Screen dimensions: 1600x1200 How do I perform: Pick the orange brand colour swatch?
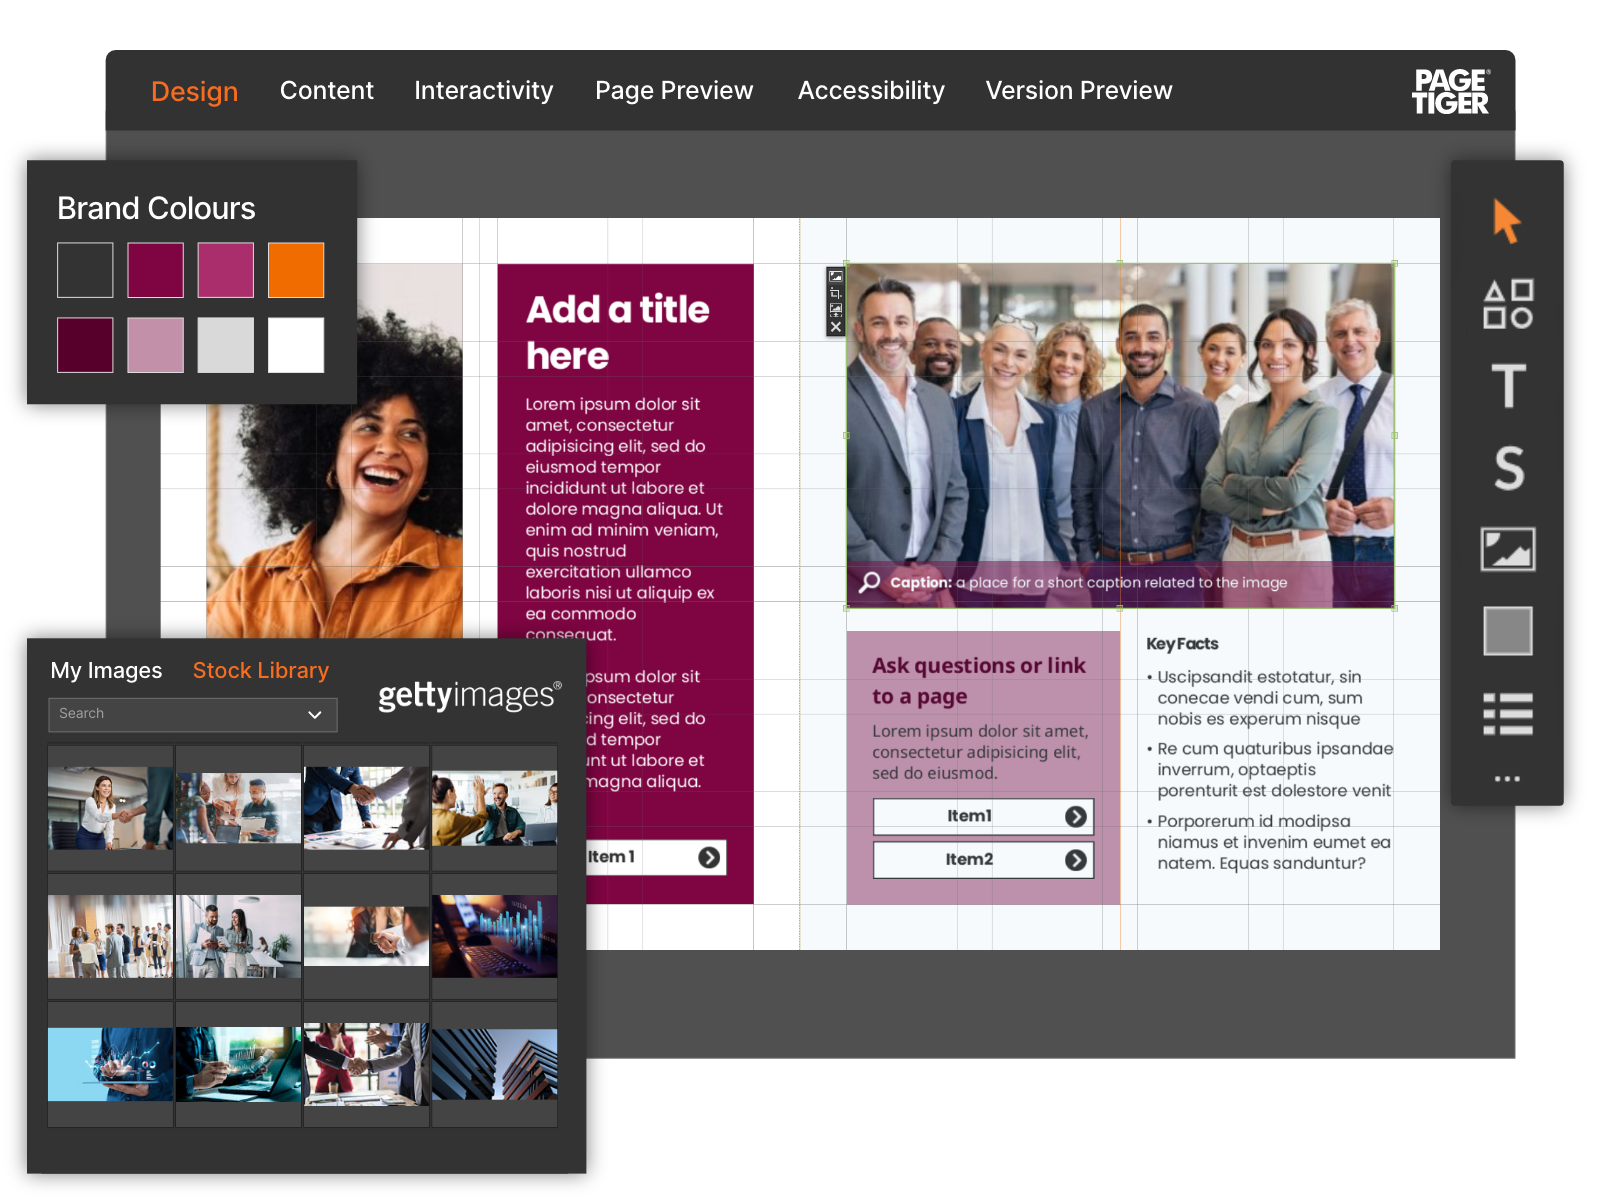click(x=296, y=270)
